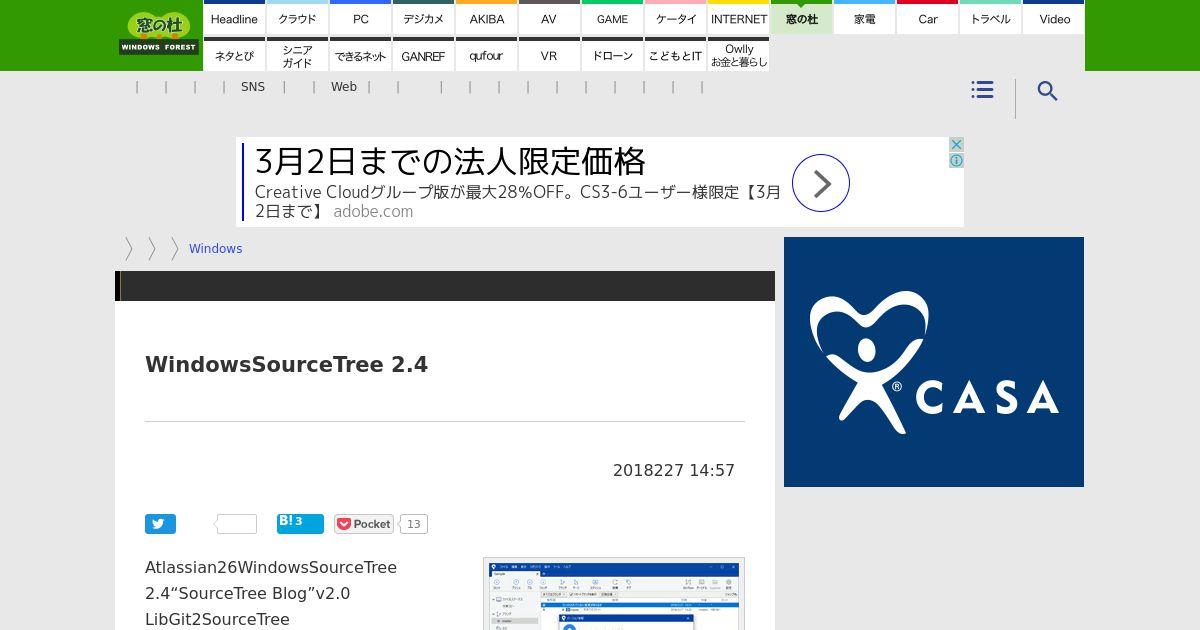Click the Web category link
1200x630 pixels.
tap(344, 87)
